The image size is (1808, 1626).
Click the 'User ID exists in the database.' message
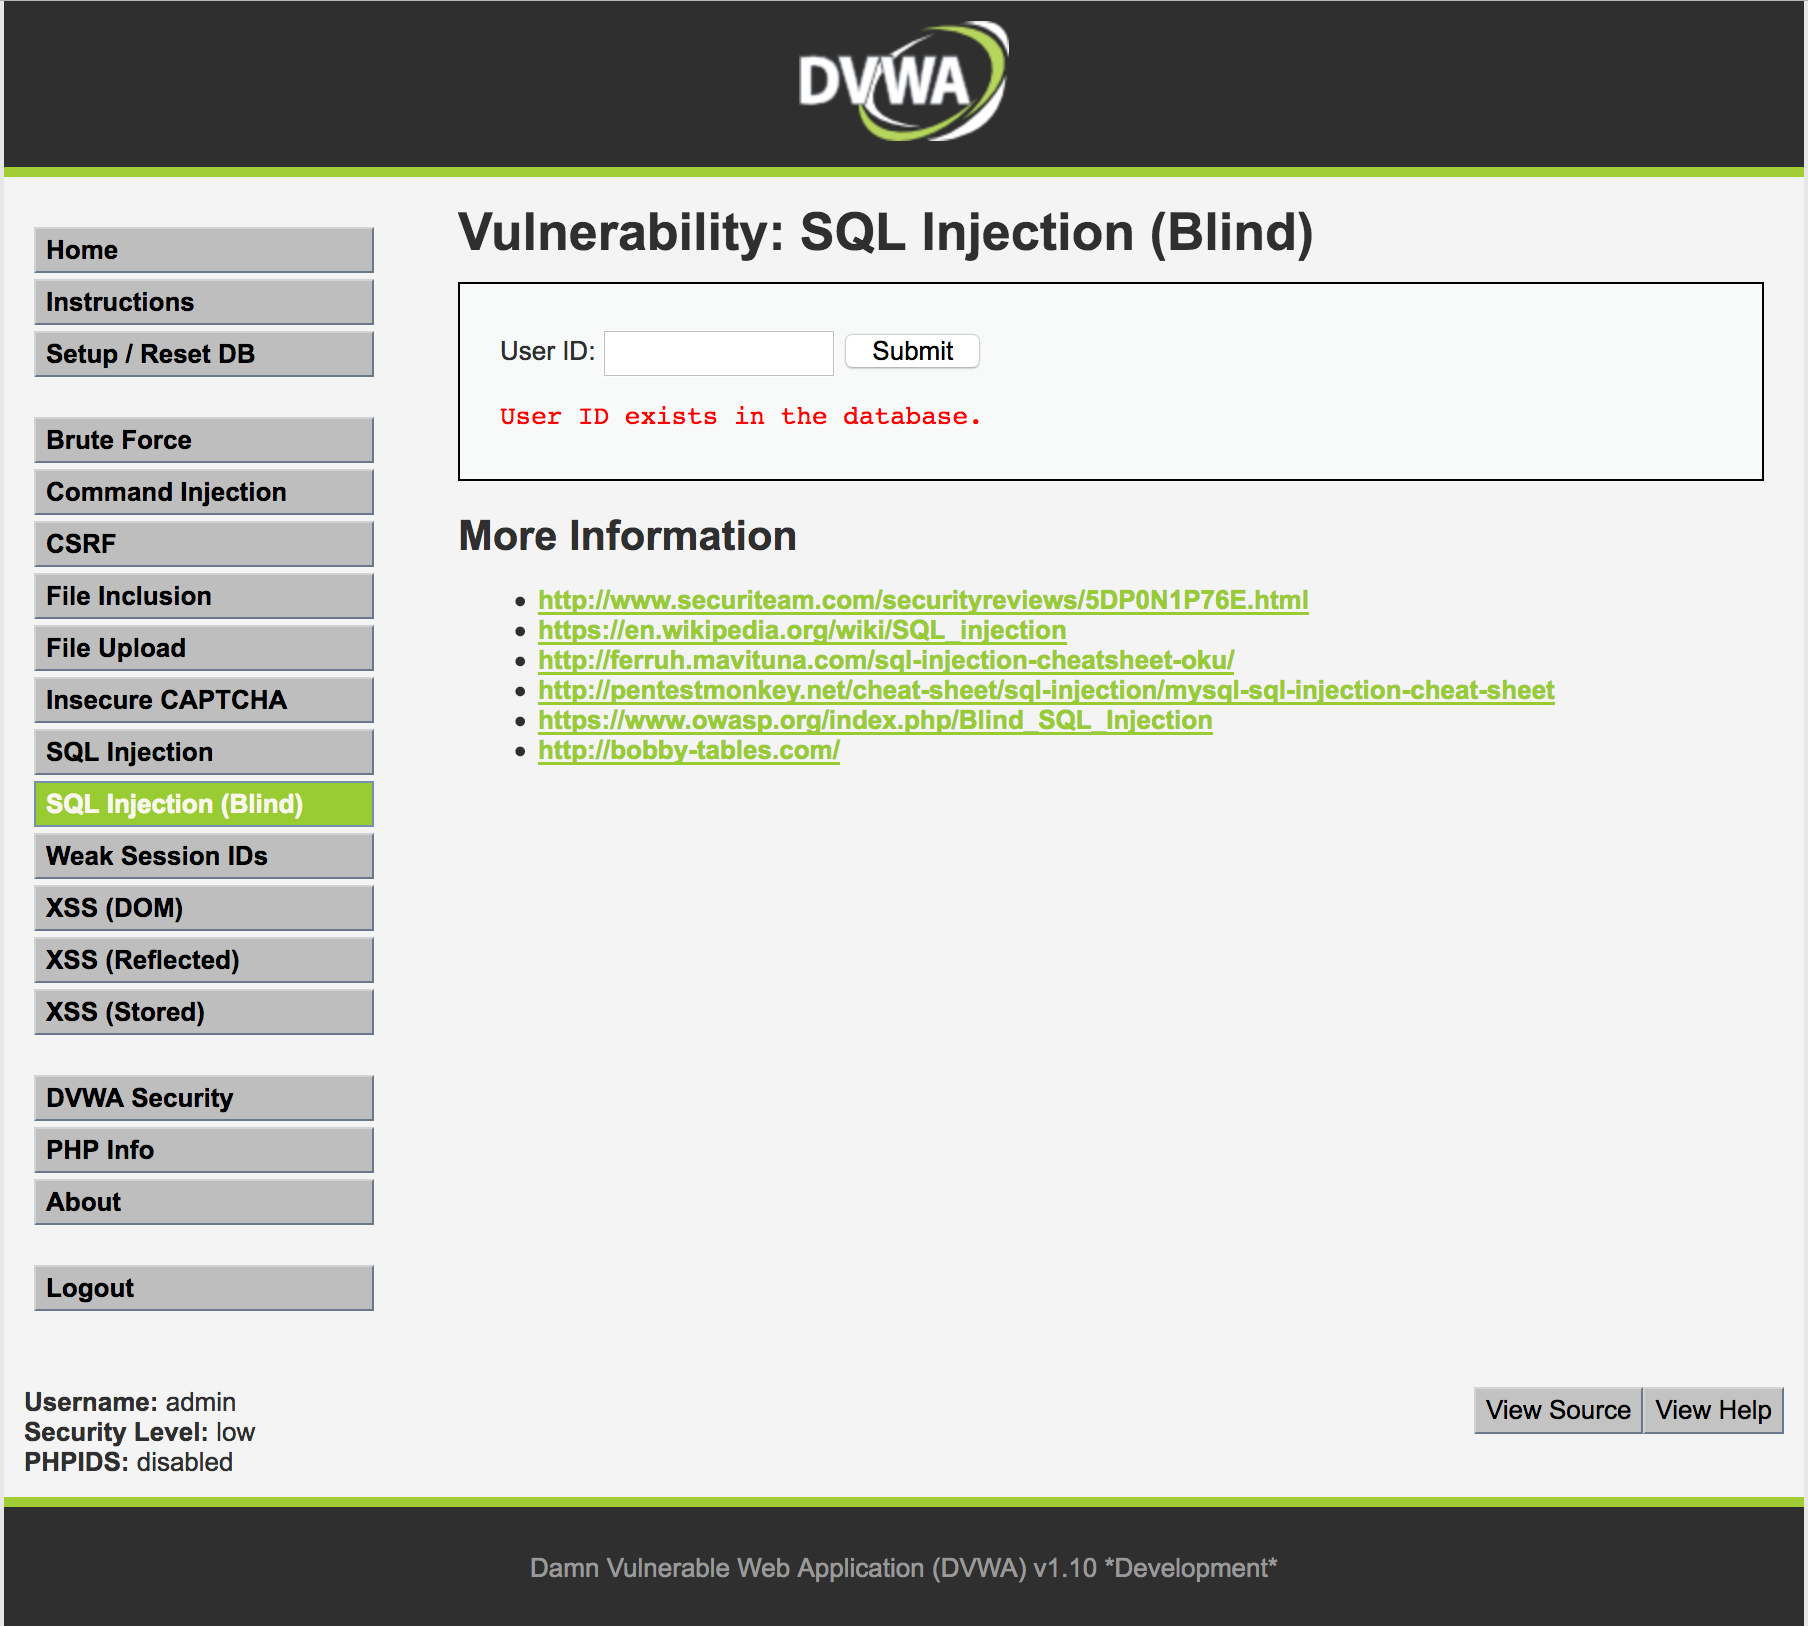coord(740,416)
